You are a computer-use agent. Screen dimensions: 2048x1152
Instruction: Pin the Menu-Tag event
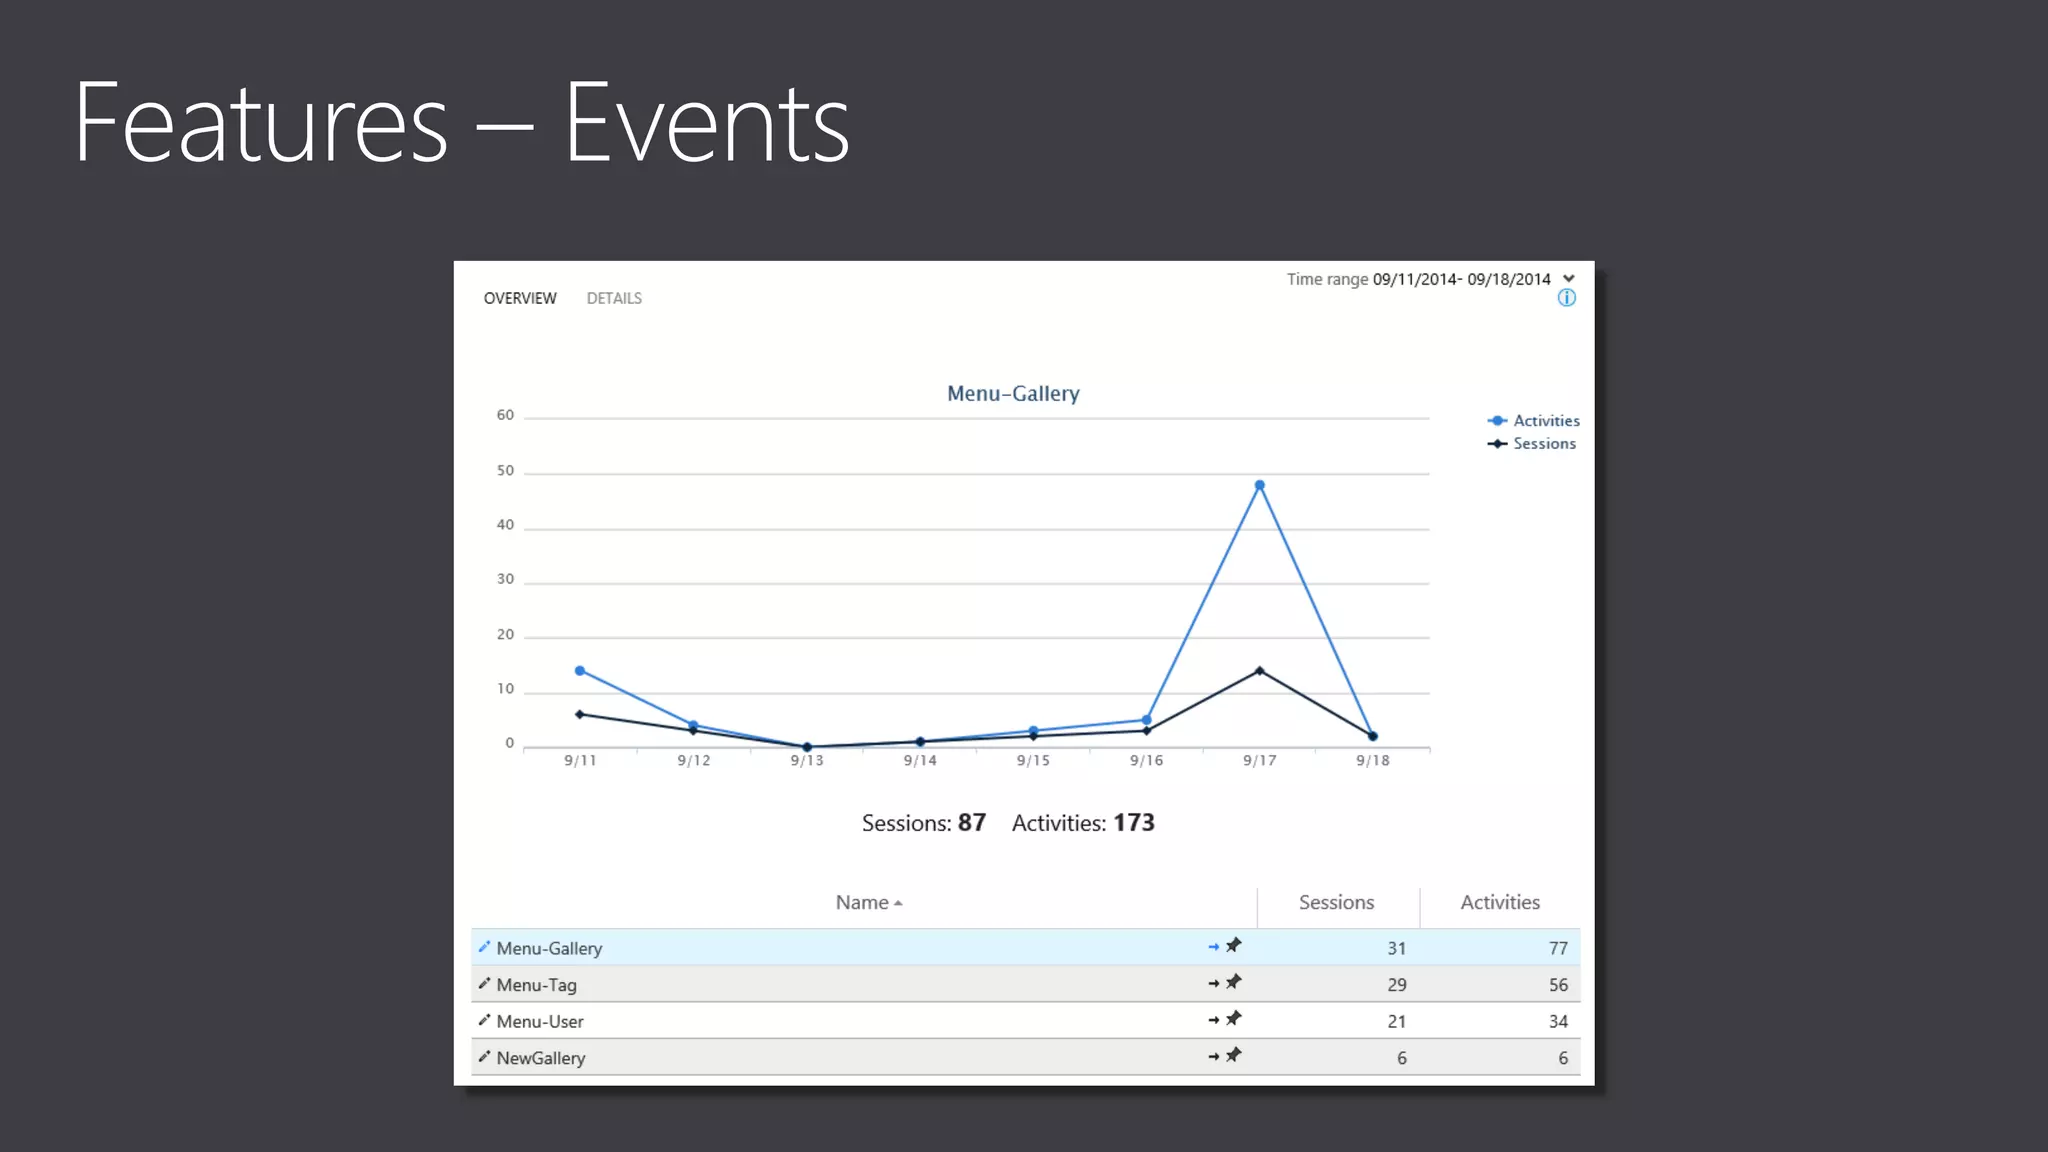click(1234, 982)
